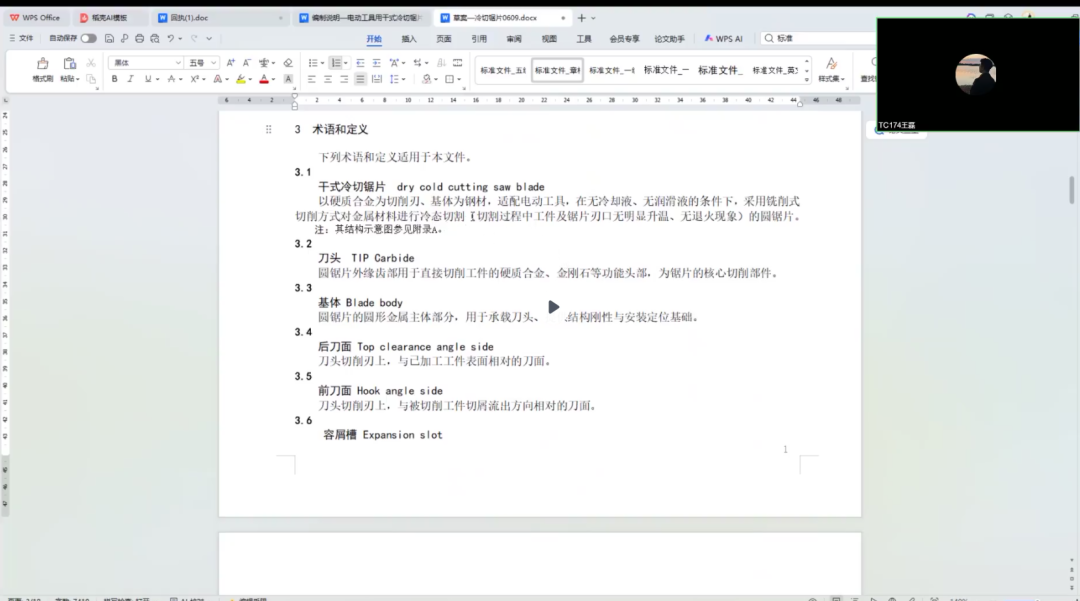Decrease font size with the A- icon
This screenshot has width=1080, height=601.
(x=247, y=63)
